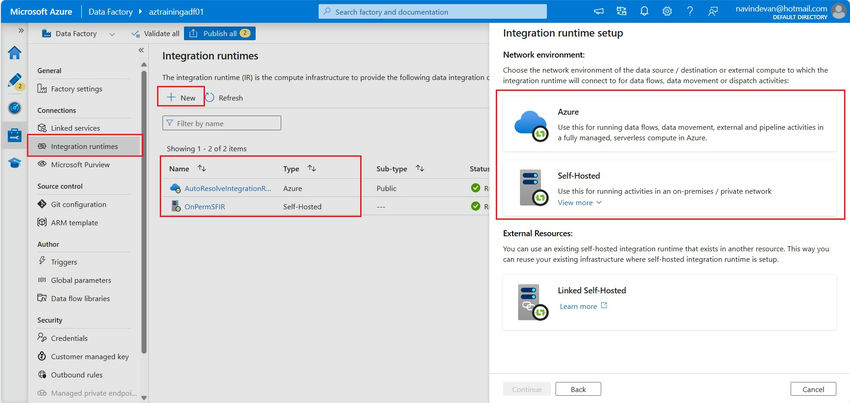Open notifications bell
Viewport: 850px width, 403px height.
(644, 11)
